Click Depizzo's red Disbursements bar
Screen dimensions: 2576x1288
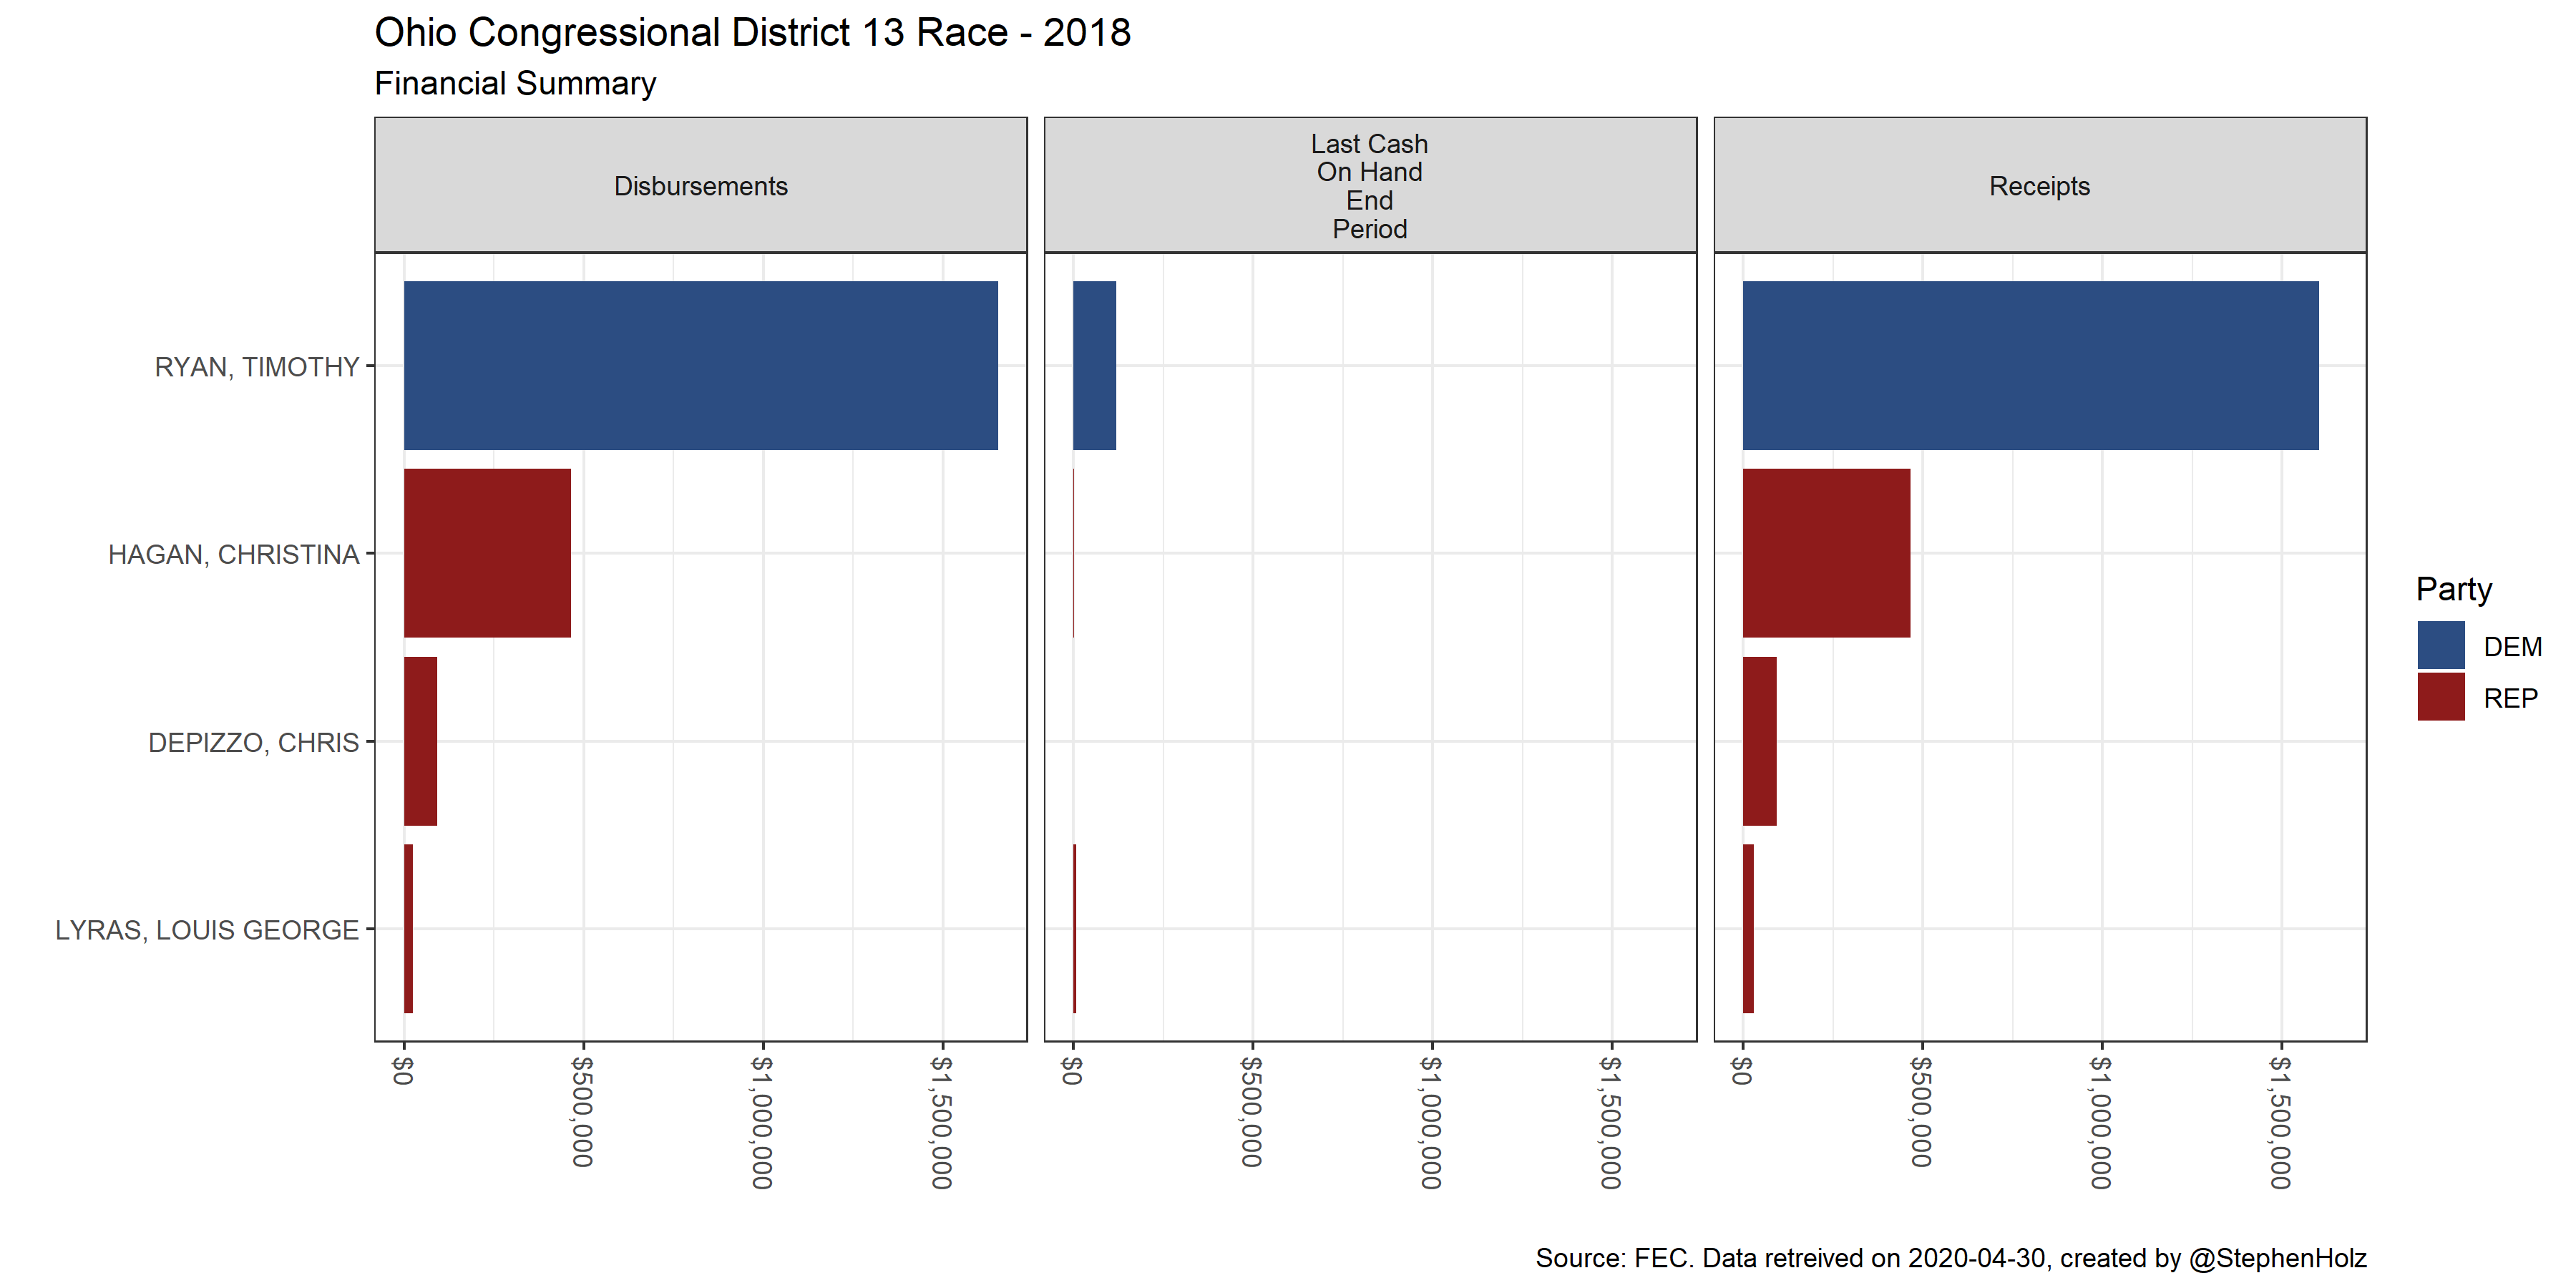tap(420, 741)
